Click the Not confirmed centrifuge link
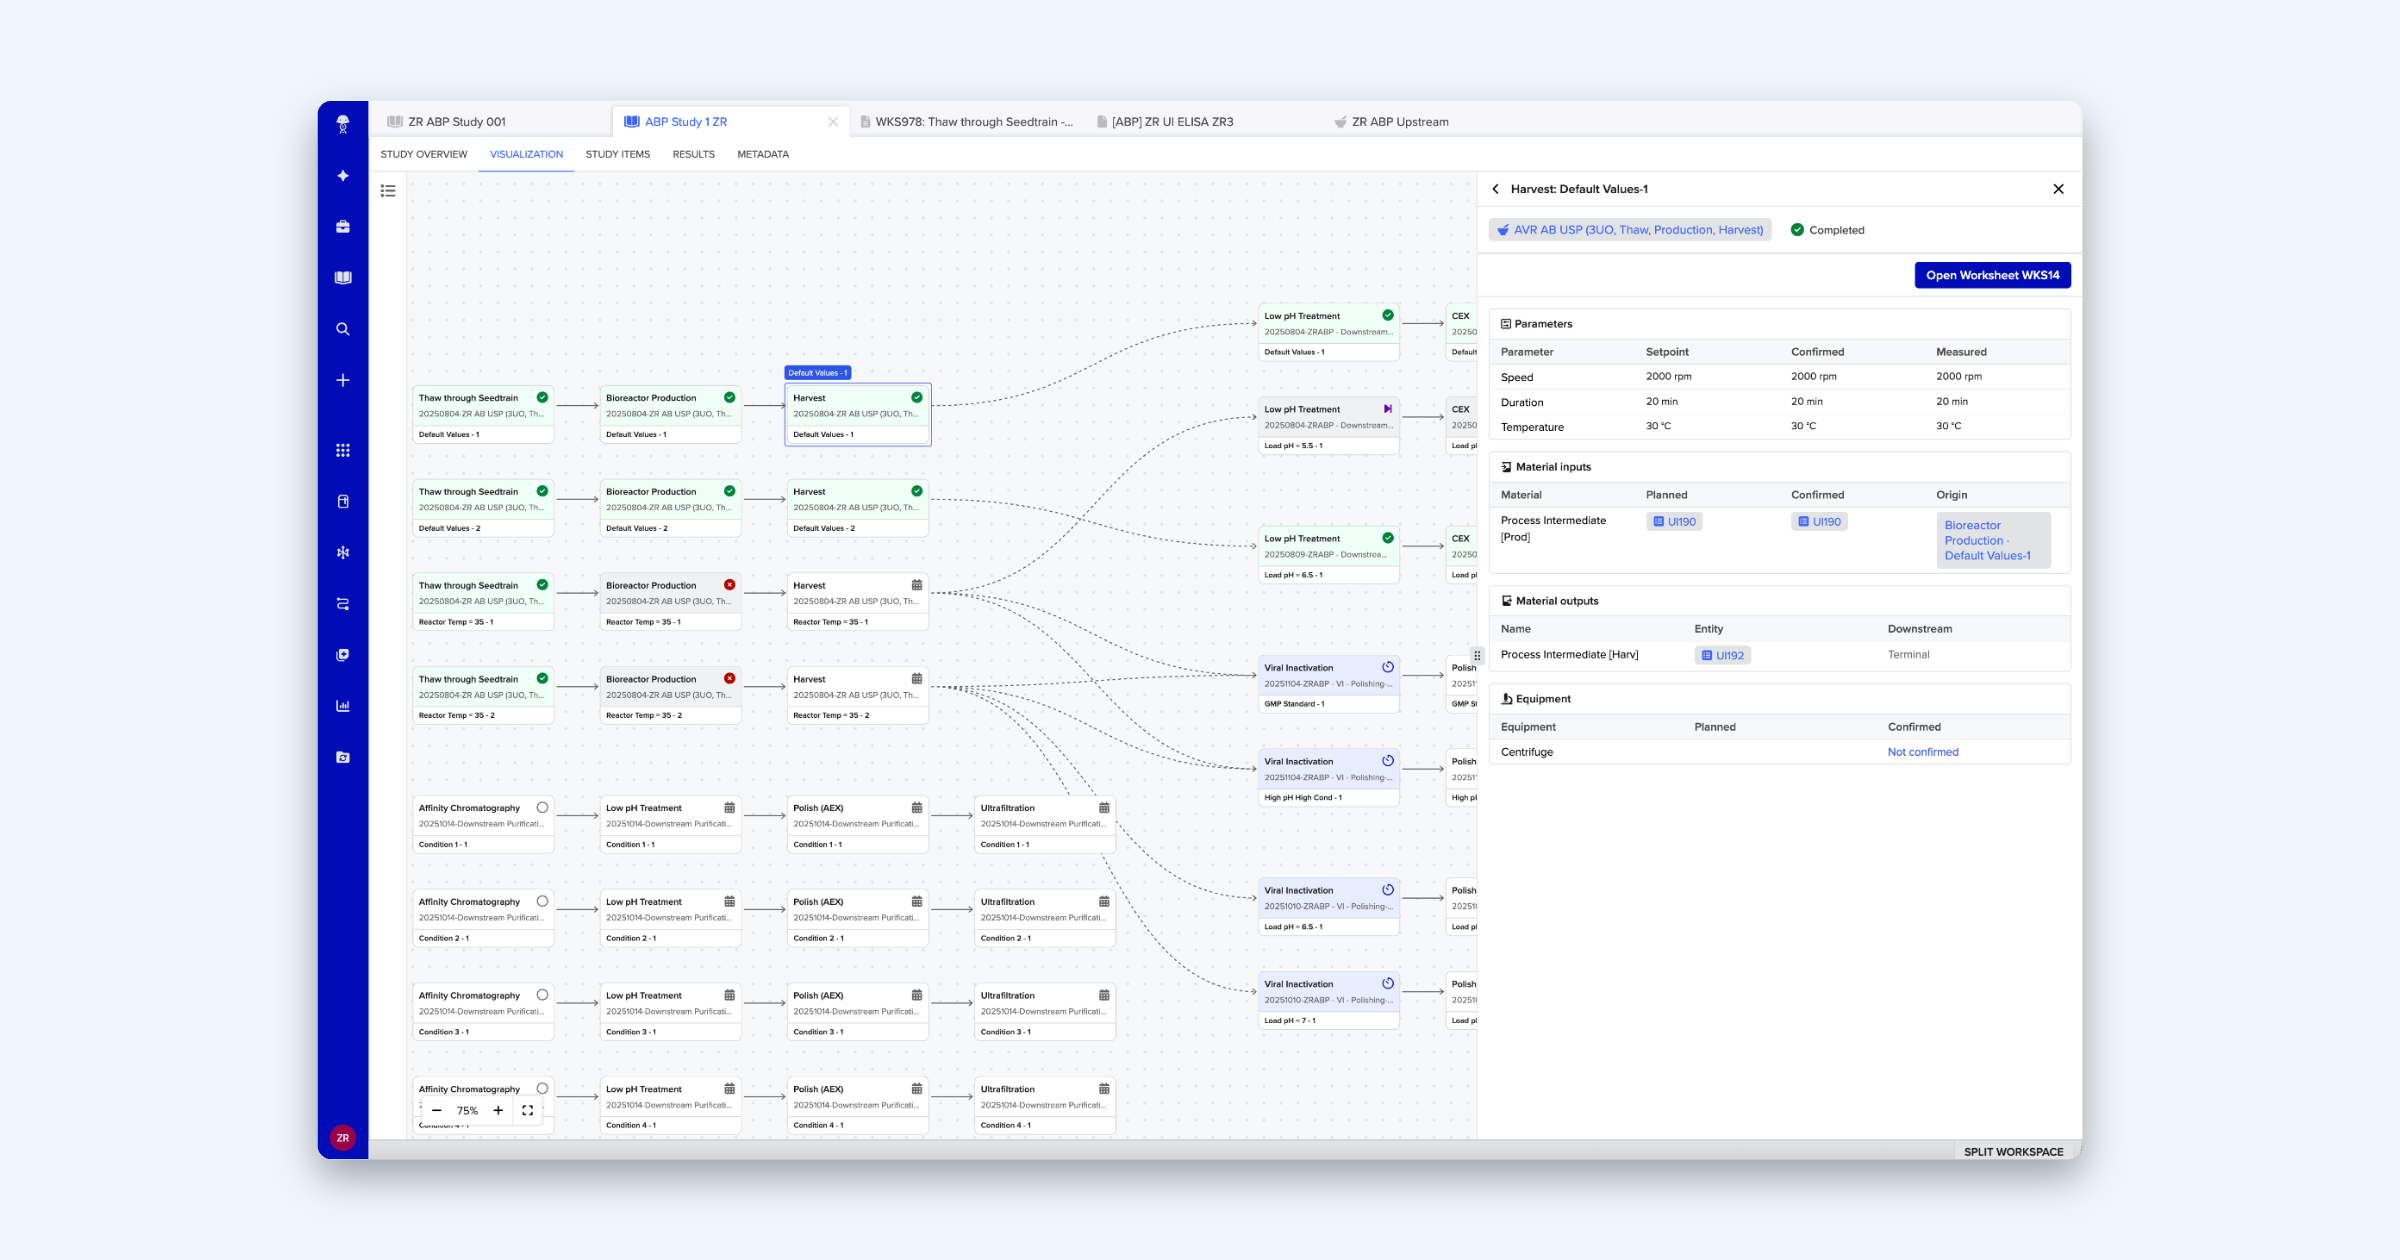Image resolution: width=2400 pixels, height=1260 pixels. [1922, 752]
